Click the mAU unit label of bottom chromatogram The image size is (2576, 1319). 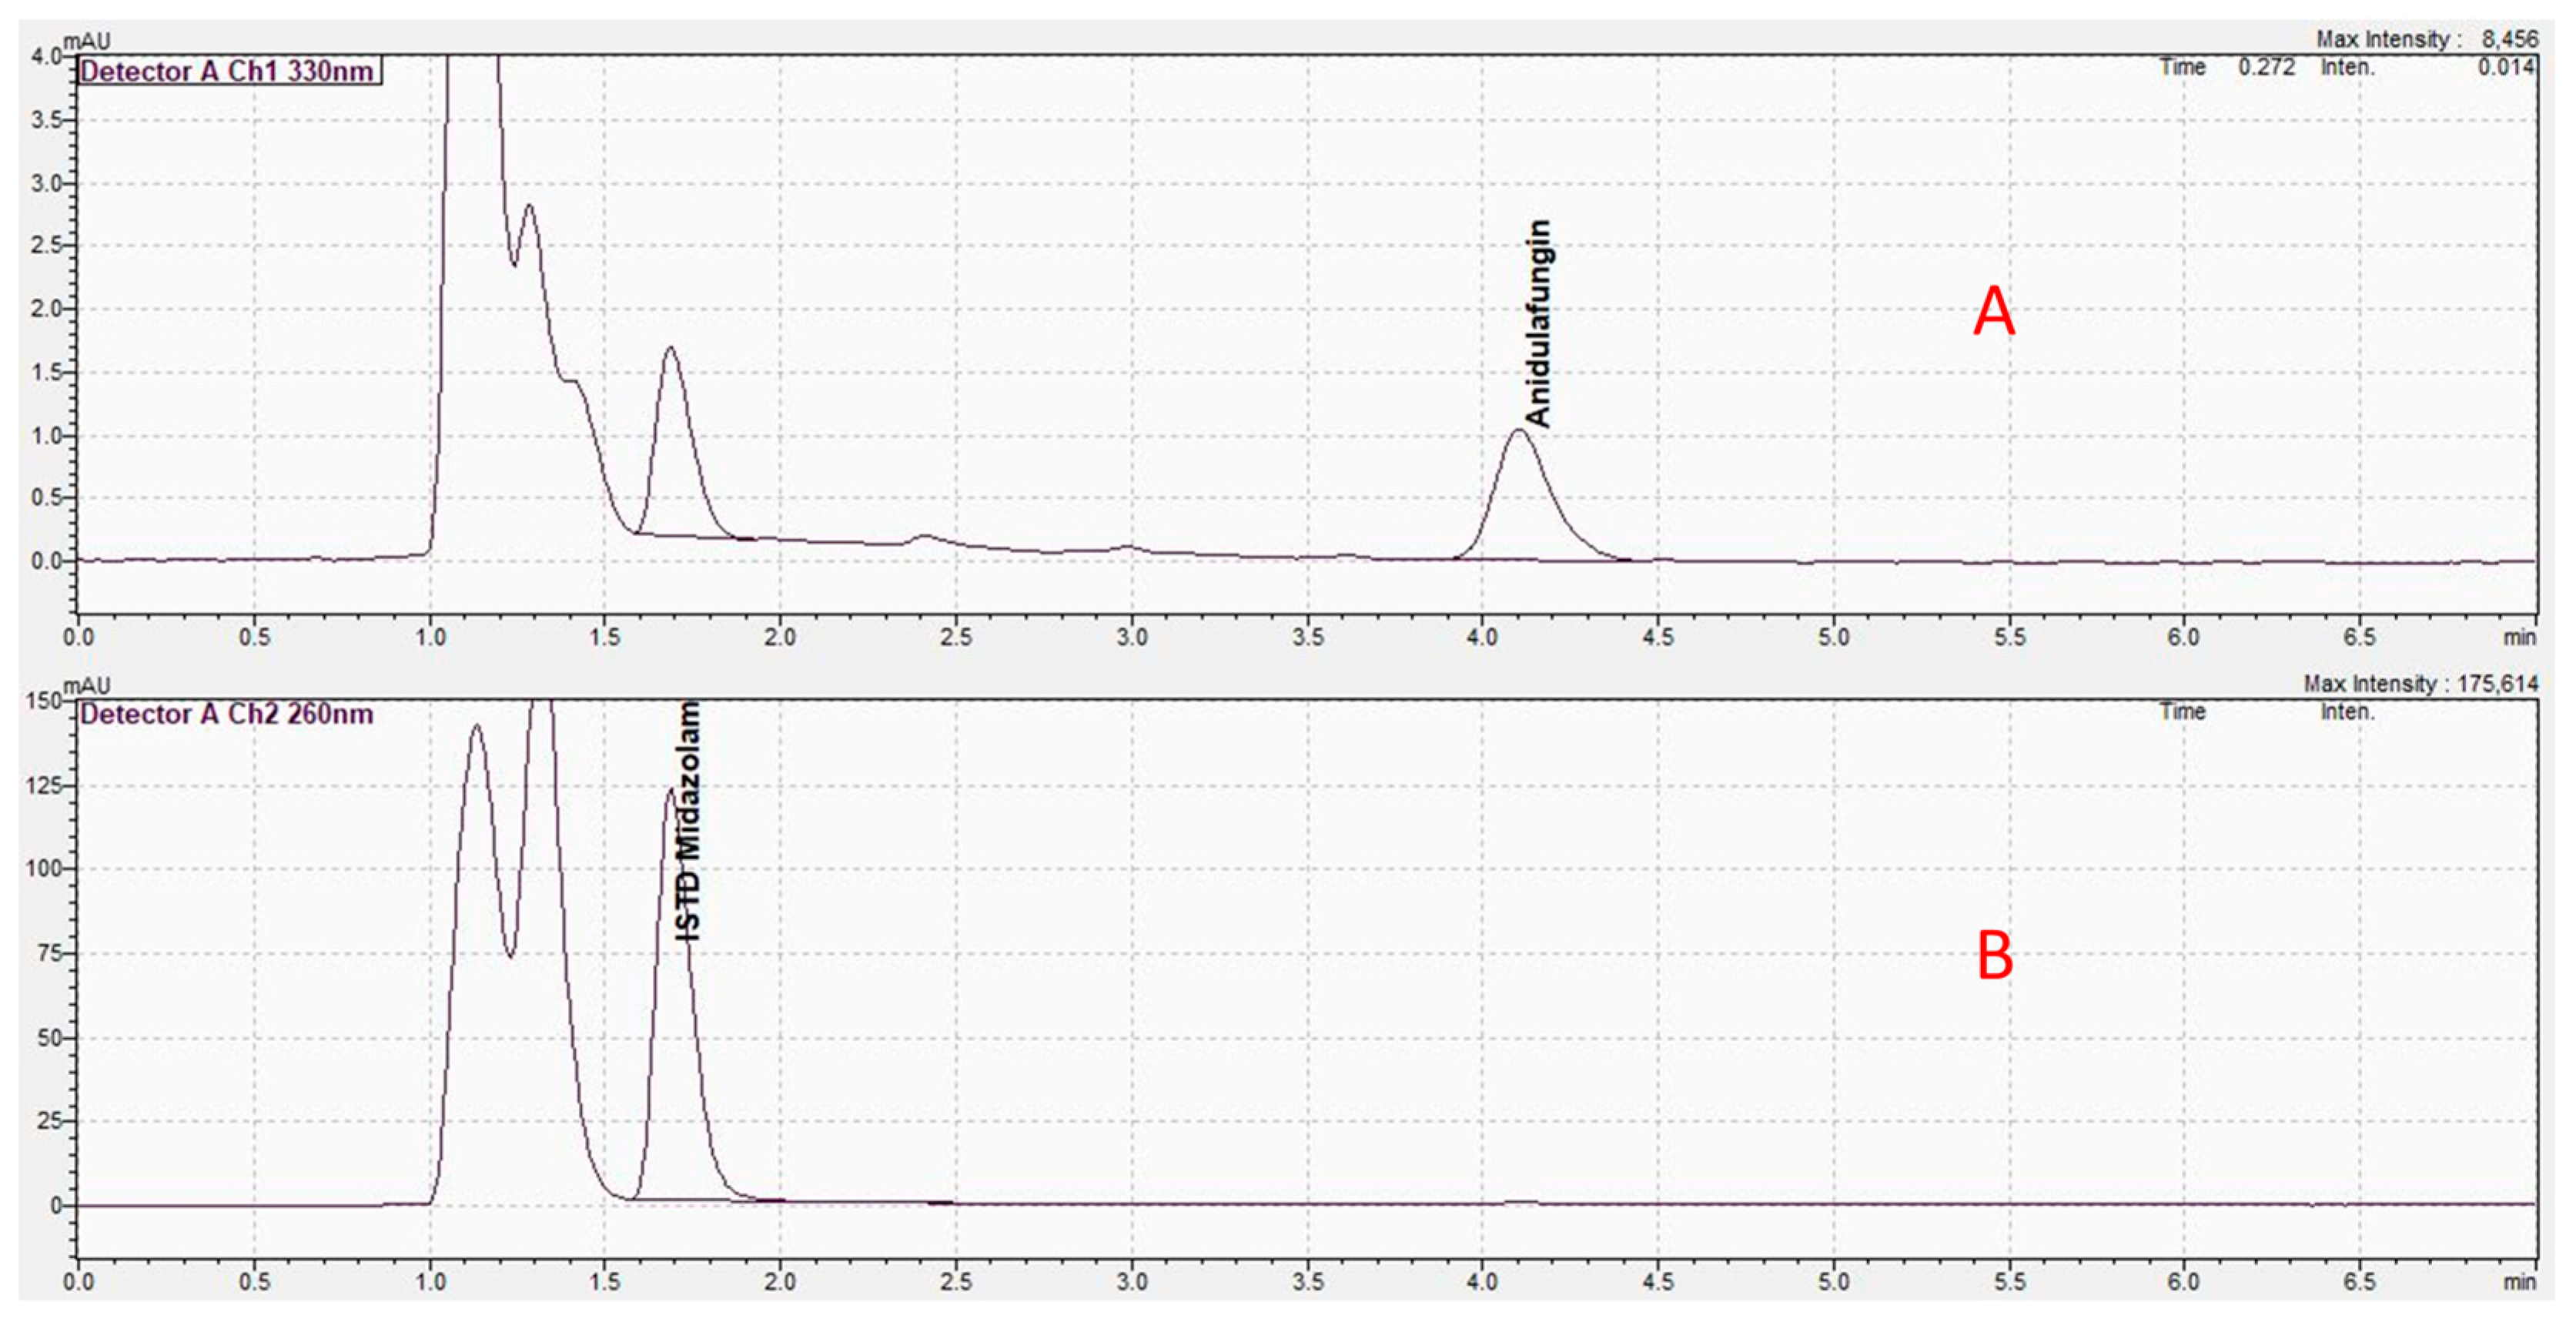pyautogui.click(x=87, y=686)
